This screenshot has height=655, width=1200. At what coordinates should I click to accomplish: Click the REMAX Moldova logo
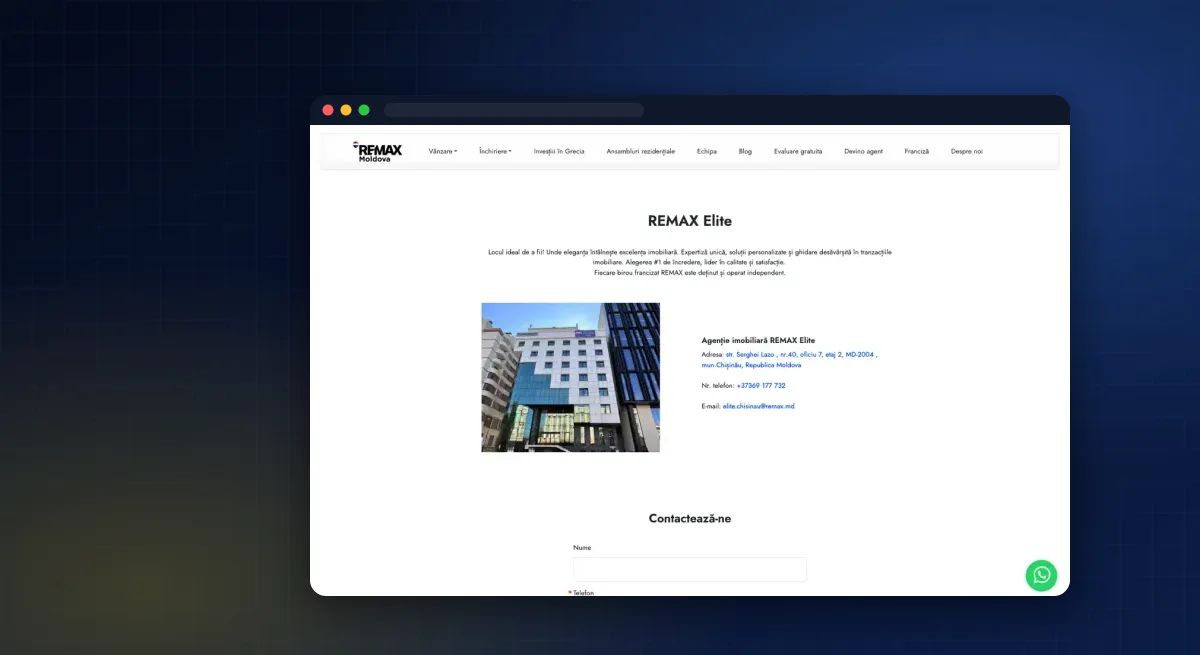pos(377,152)
